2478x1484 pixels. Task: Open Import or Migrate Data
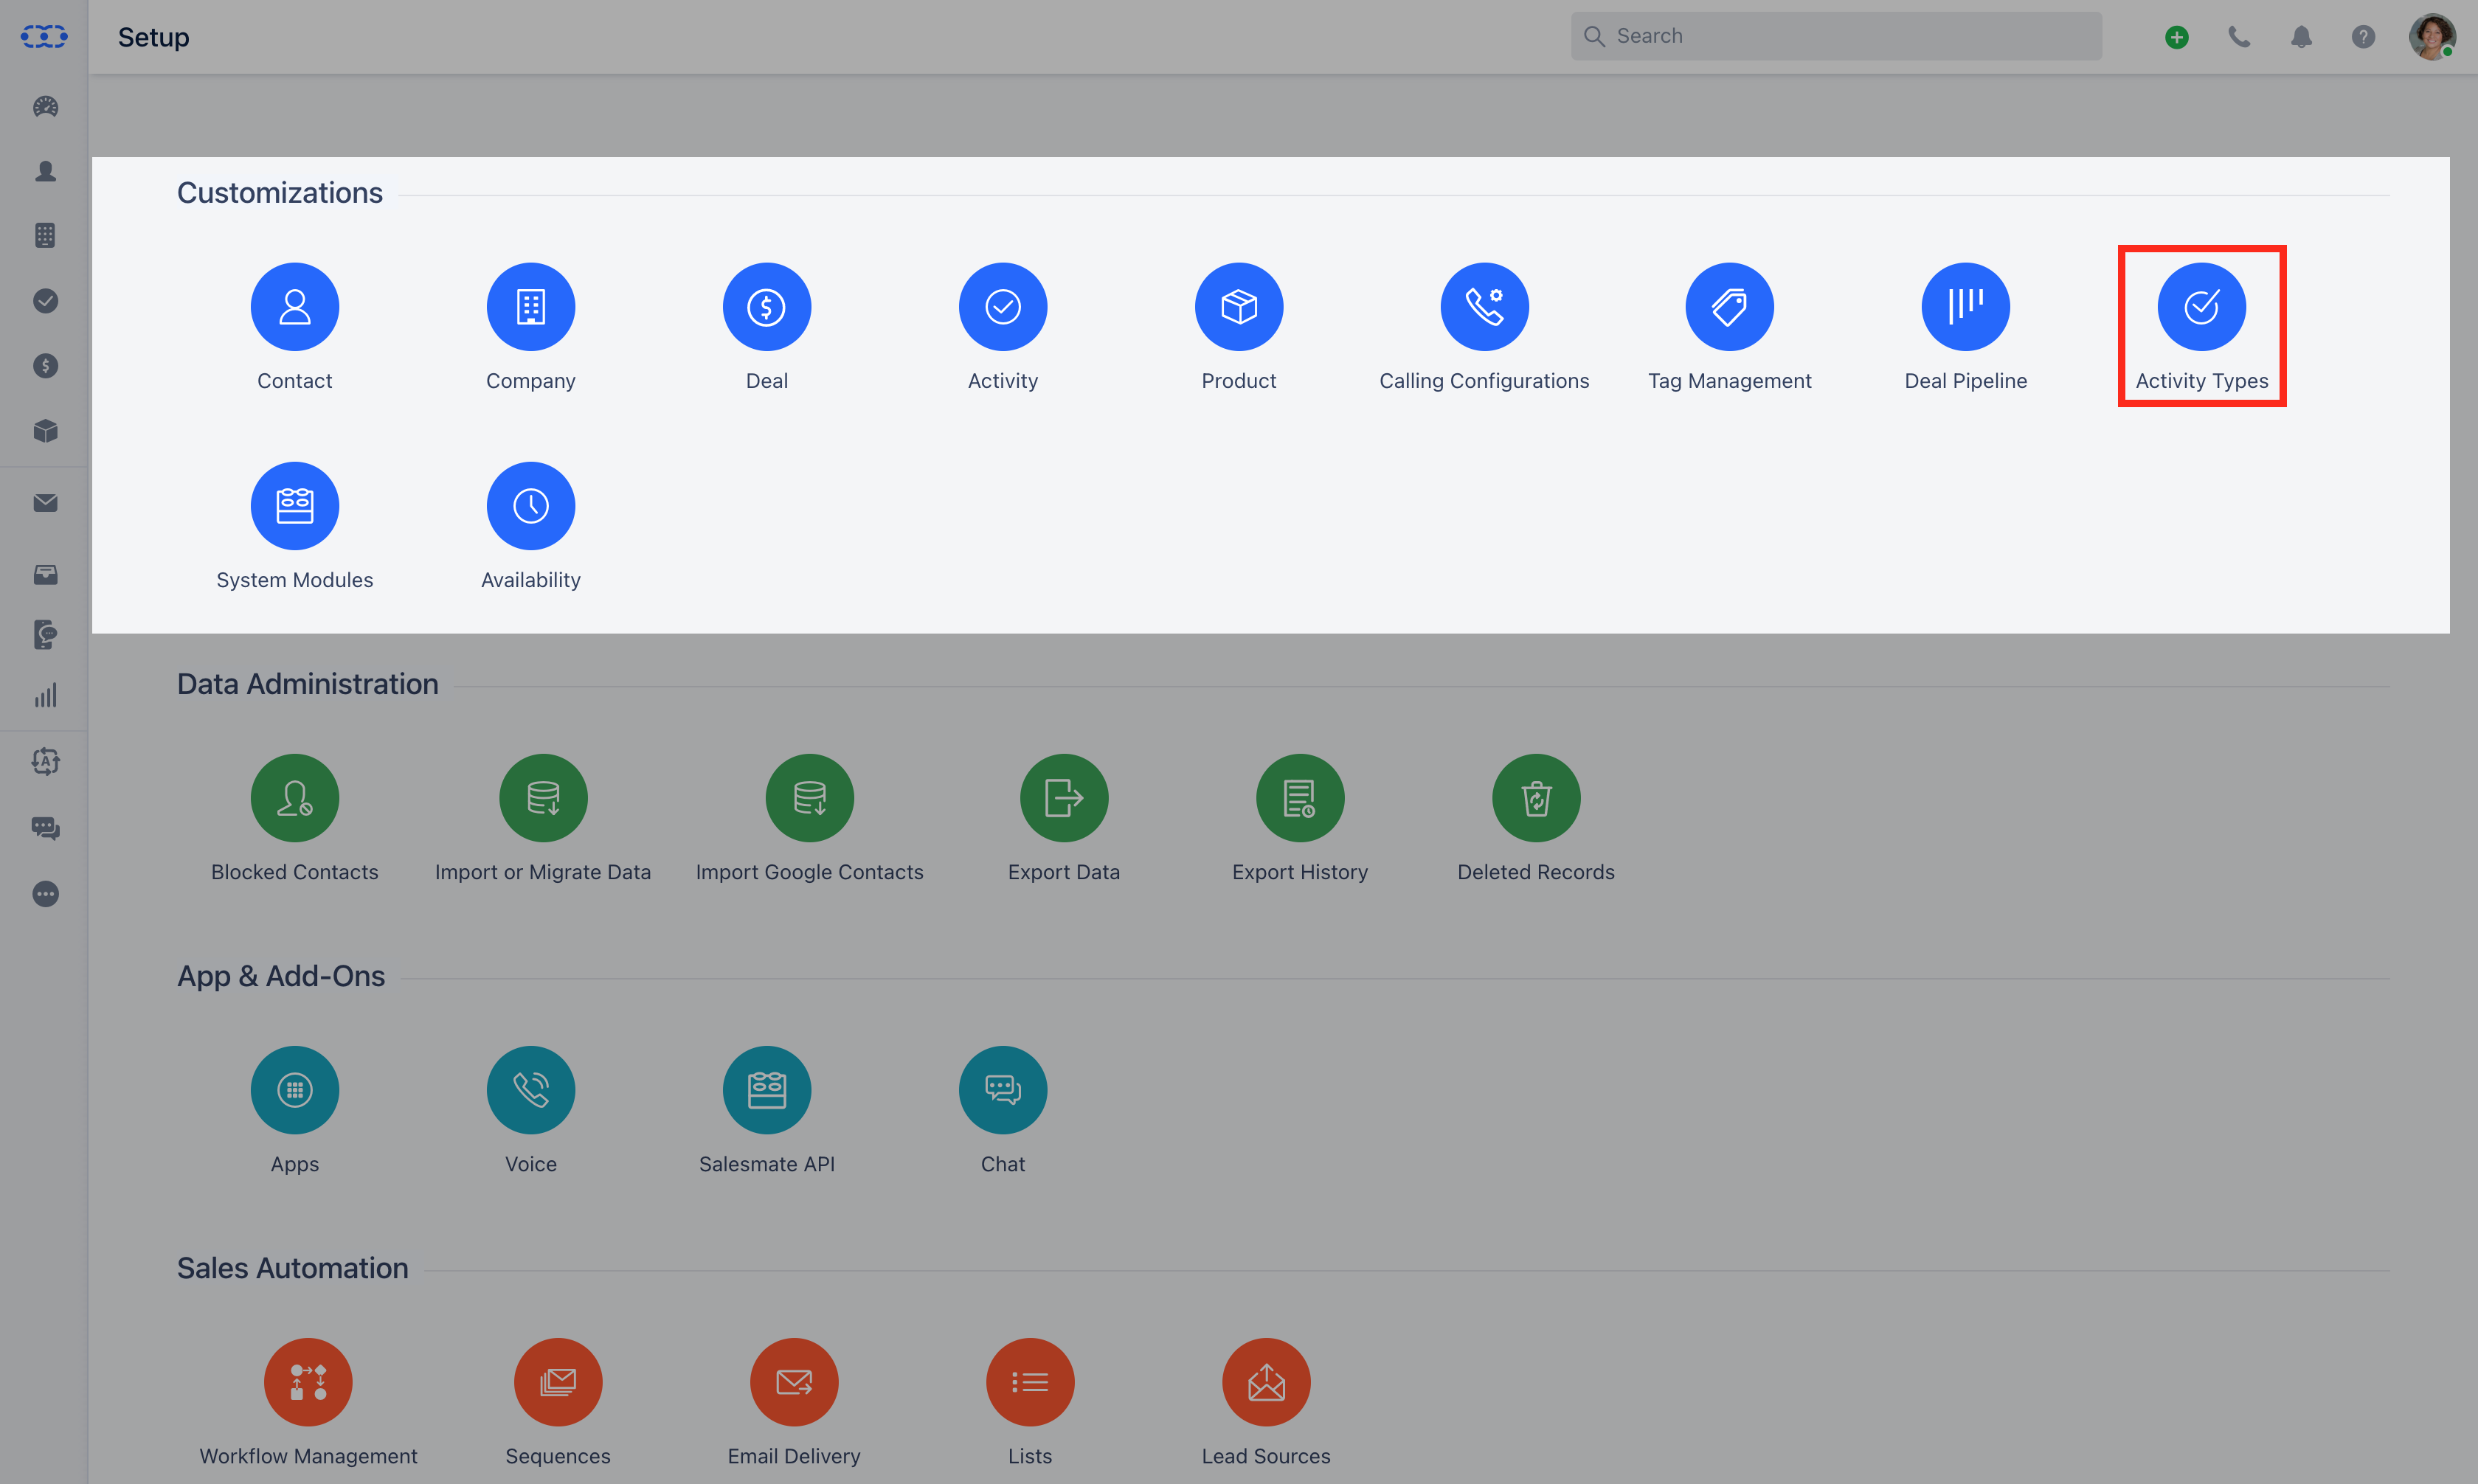coord(543,798)
